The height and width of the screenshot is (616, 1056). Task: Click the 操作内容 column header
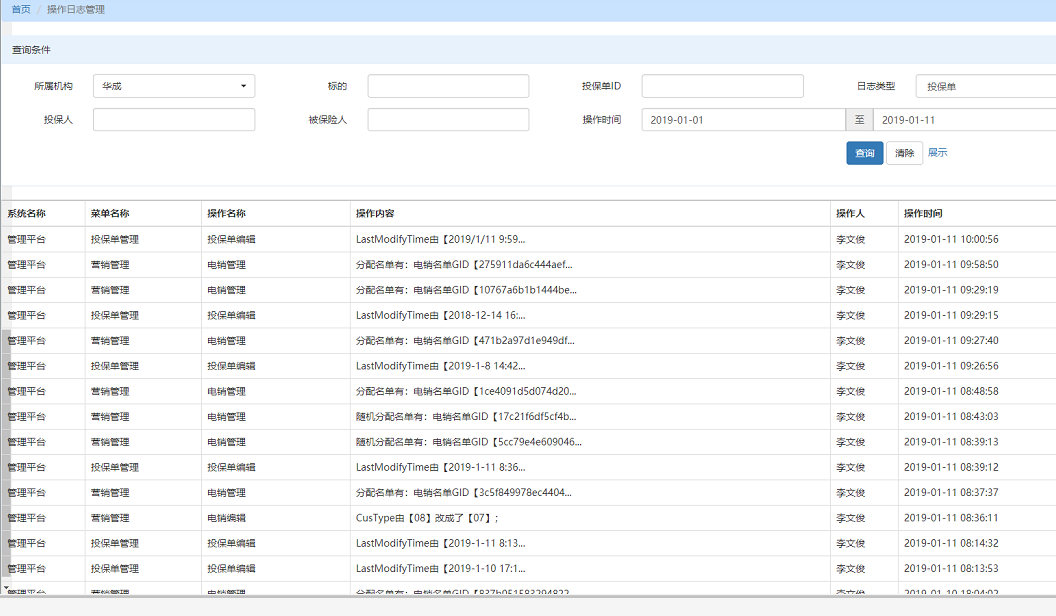click(375, 214)
